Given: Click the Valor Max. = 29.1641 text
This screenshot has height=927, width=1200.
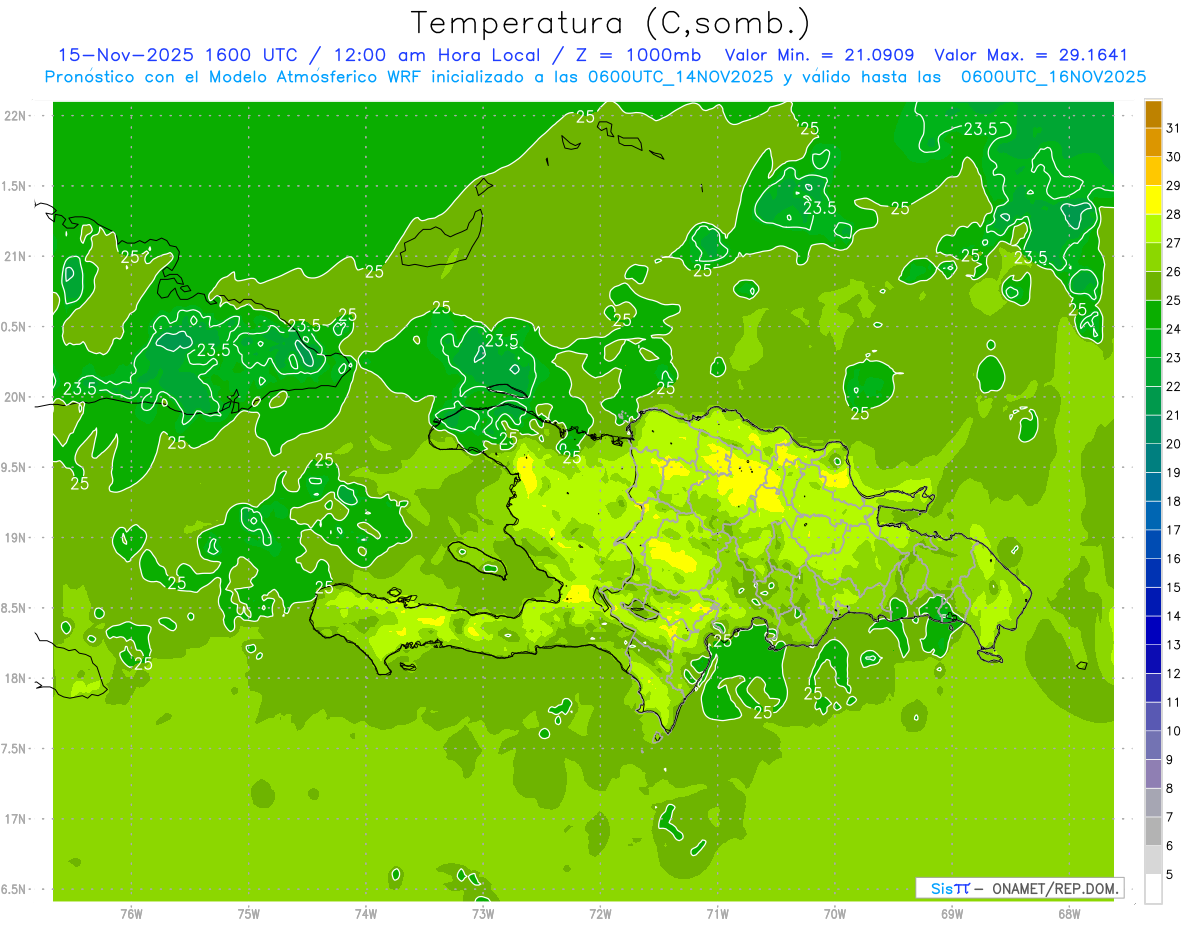Looking at the screenshot, I should coord(1030,55).
